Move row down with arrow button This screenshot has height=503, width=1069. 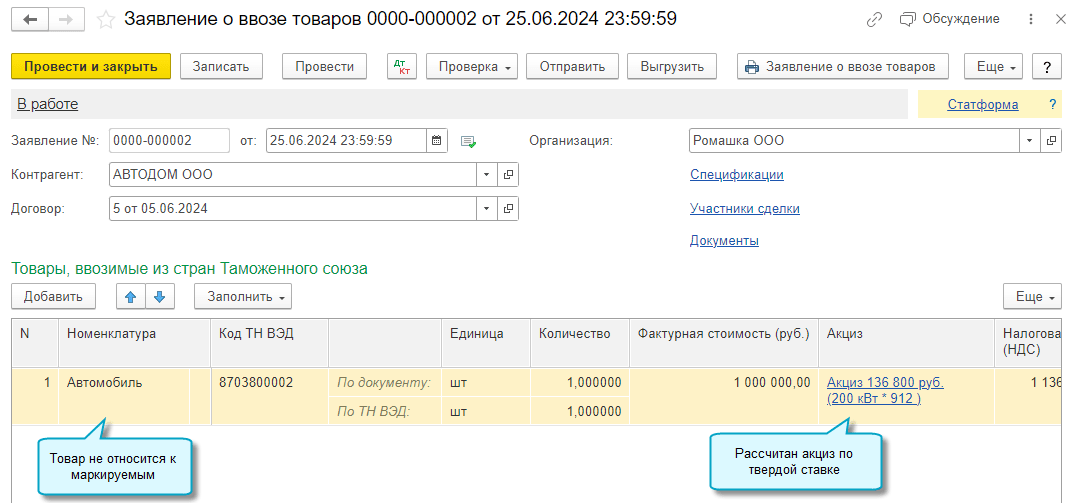tap(161, 296)
